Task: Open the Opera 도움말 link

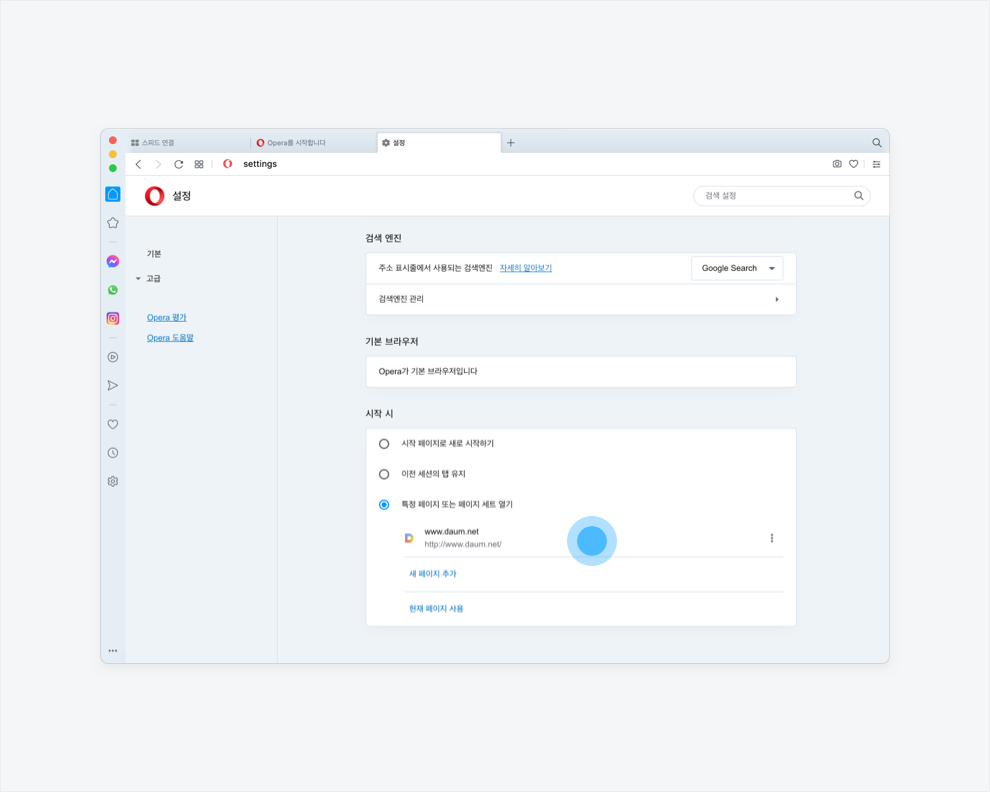Action: tap(170, 338)
